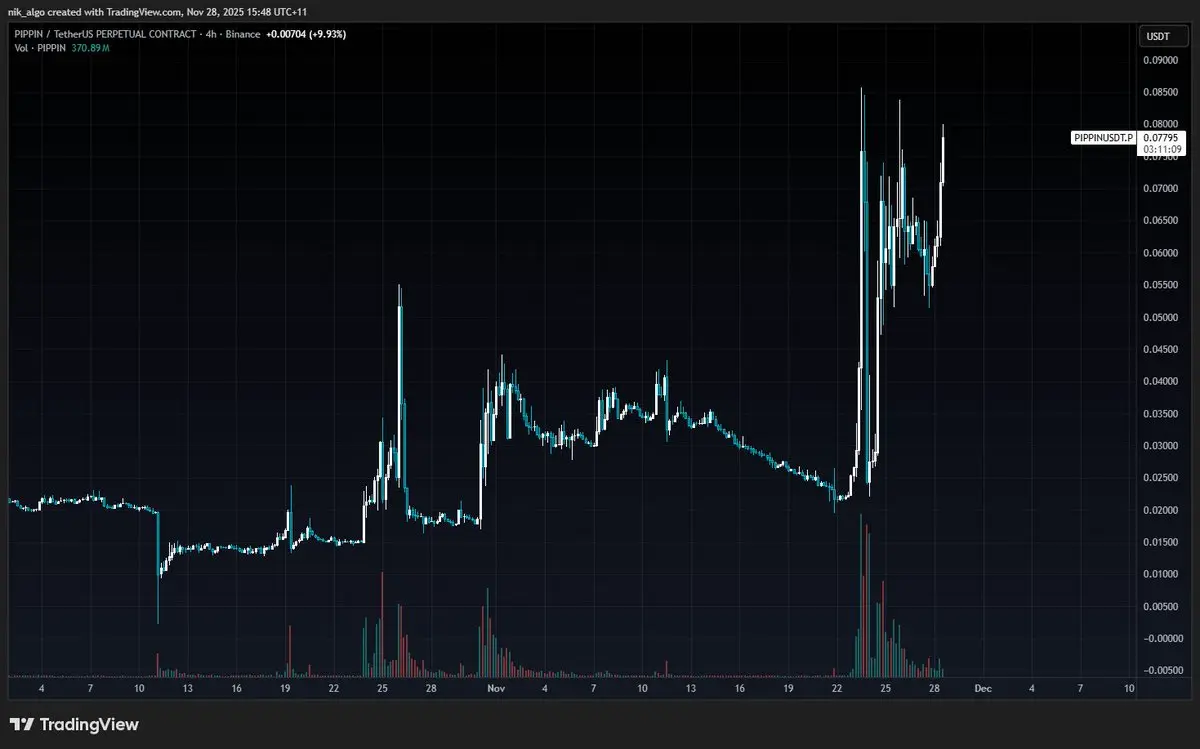Click the 0.01500 price axis label
The height and width of the screenshot is (749, 1200).
point(1162,542)
